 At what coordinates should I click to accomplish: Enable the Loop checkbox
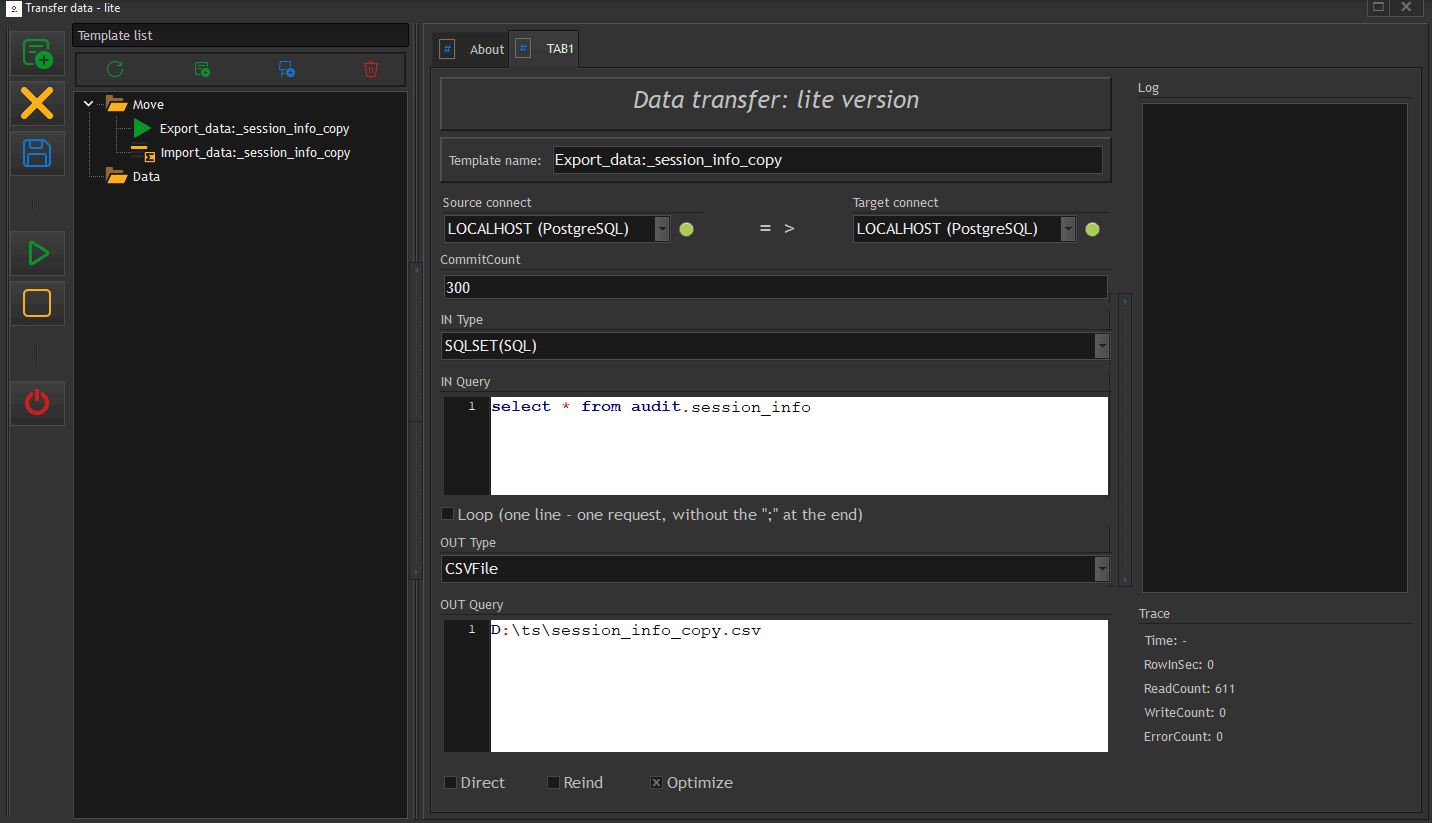click(x=448, y=514)
